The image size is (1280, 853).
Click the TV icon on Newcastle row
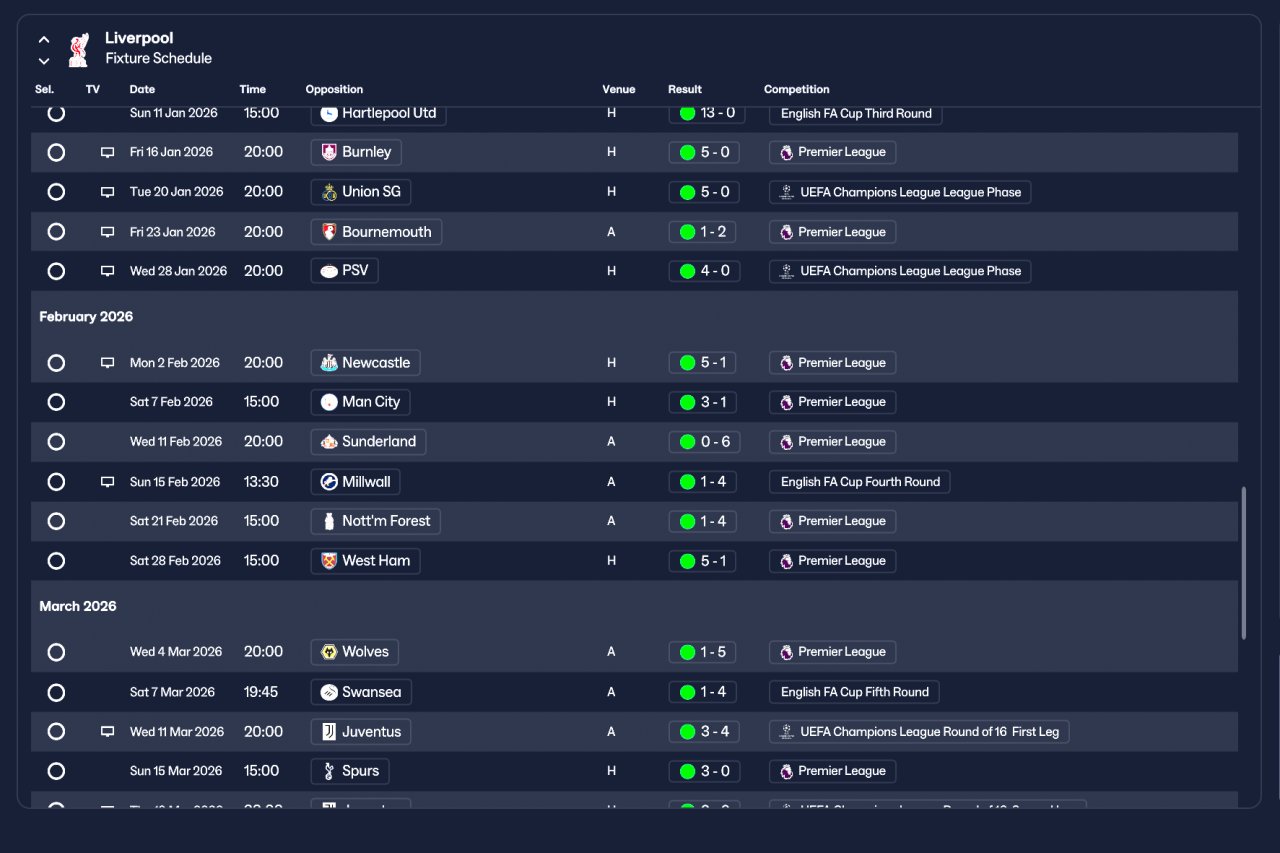[x=107, y=363]
